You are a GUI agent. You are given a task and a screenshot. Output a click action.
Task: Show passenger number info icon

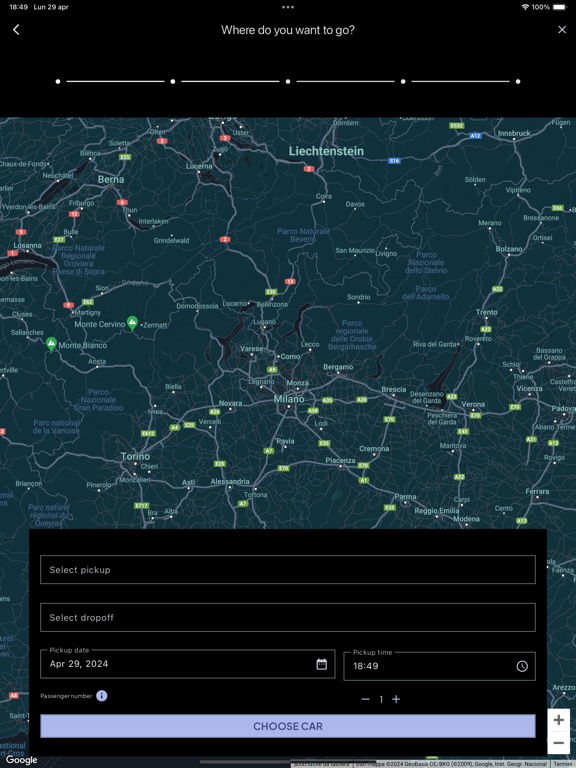pyautogui.click(x=101, y=696)
